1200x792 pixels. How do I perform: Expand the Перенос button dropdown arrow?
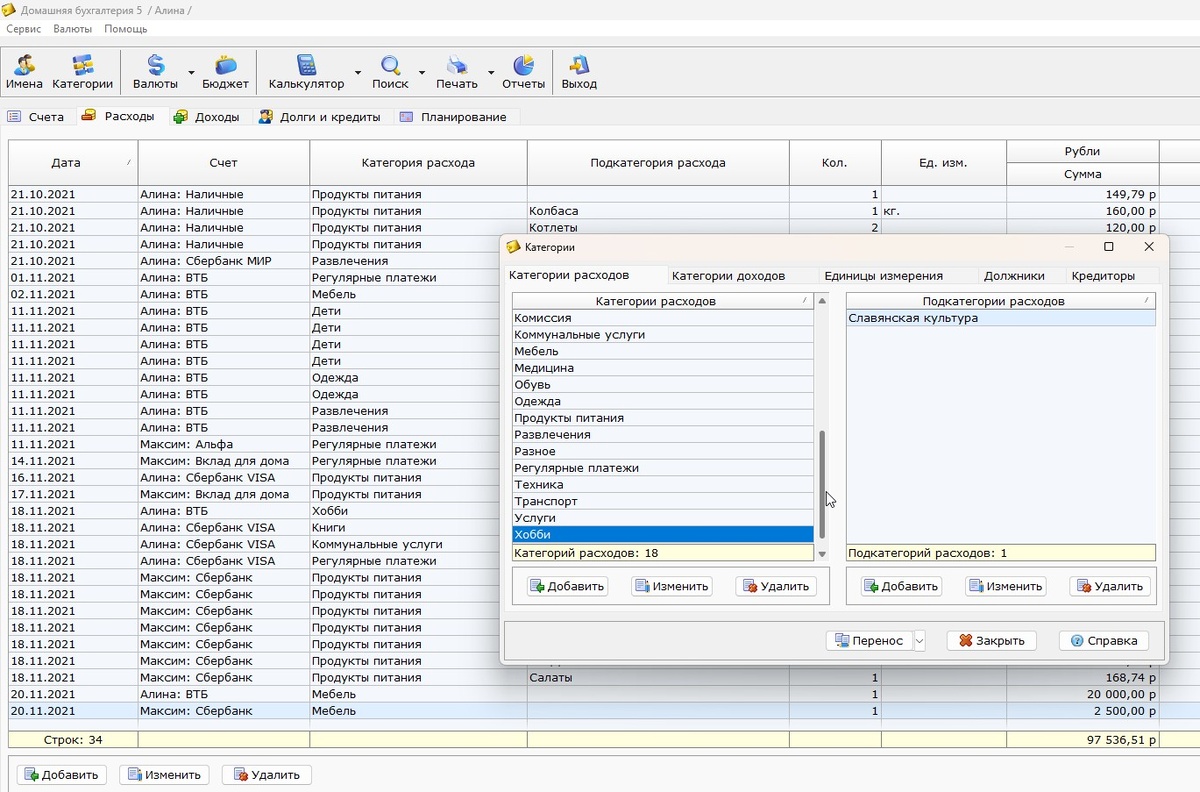(x=920, y=641)
